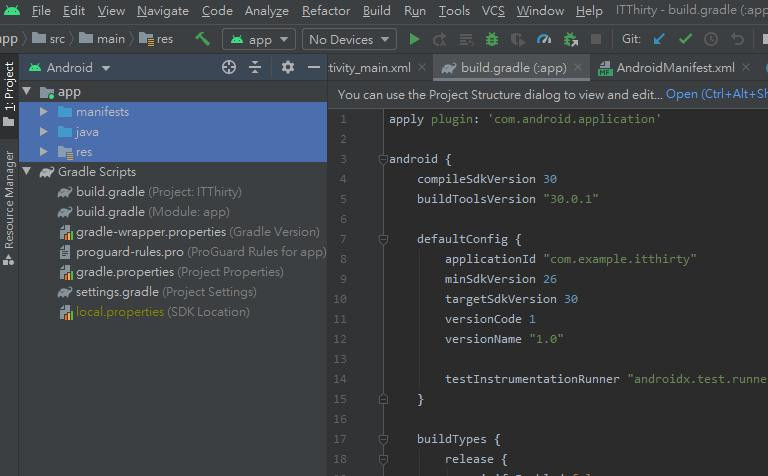Hide the Project panel with minus icon

[x=313, y=67]
